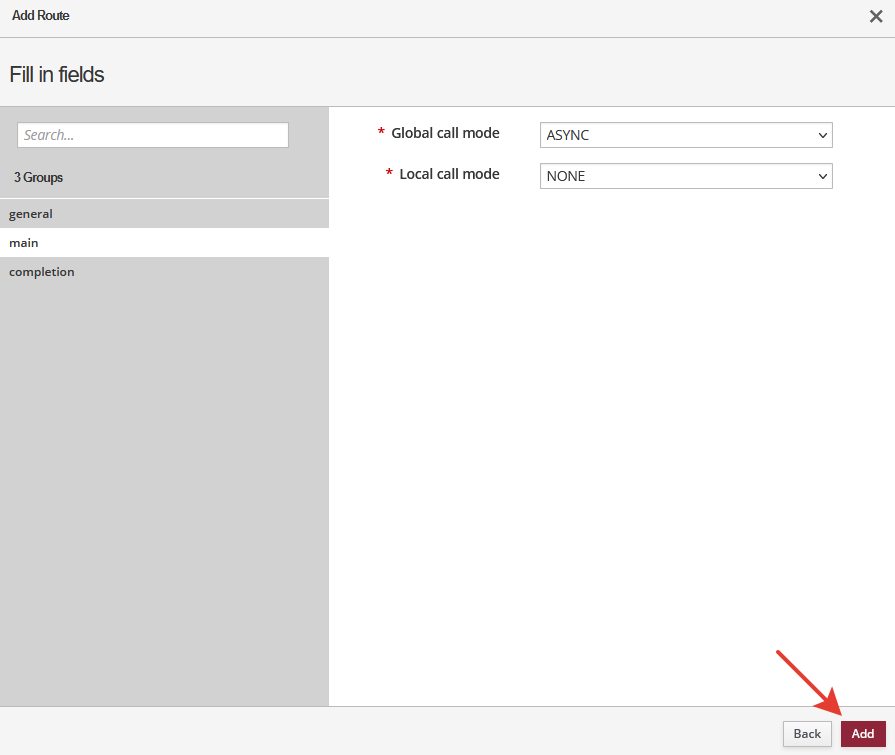Click the chevron arrow on the ASYNC combo box
895x755 pixels.
coord(822,135)
